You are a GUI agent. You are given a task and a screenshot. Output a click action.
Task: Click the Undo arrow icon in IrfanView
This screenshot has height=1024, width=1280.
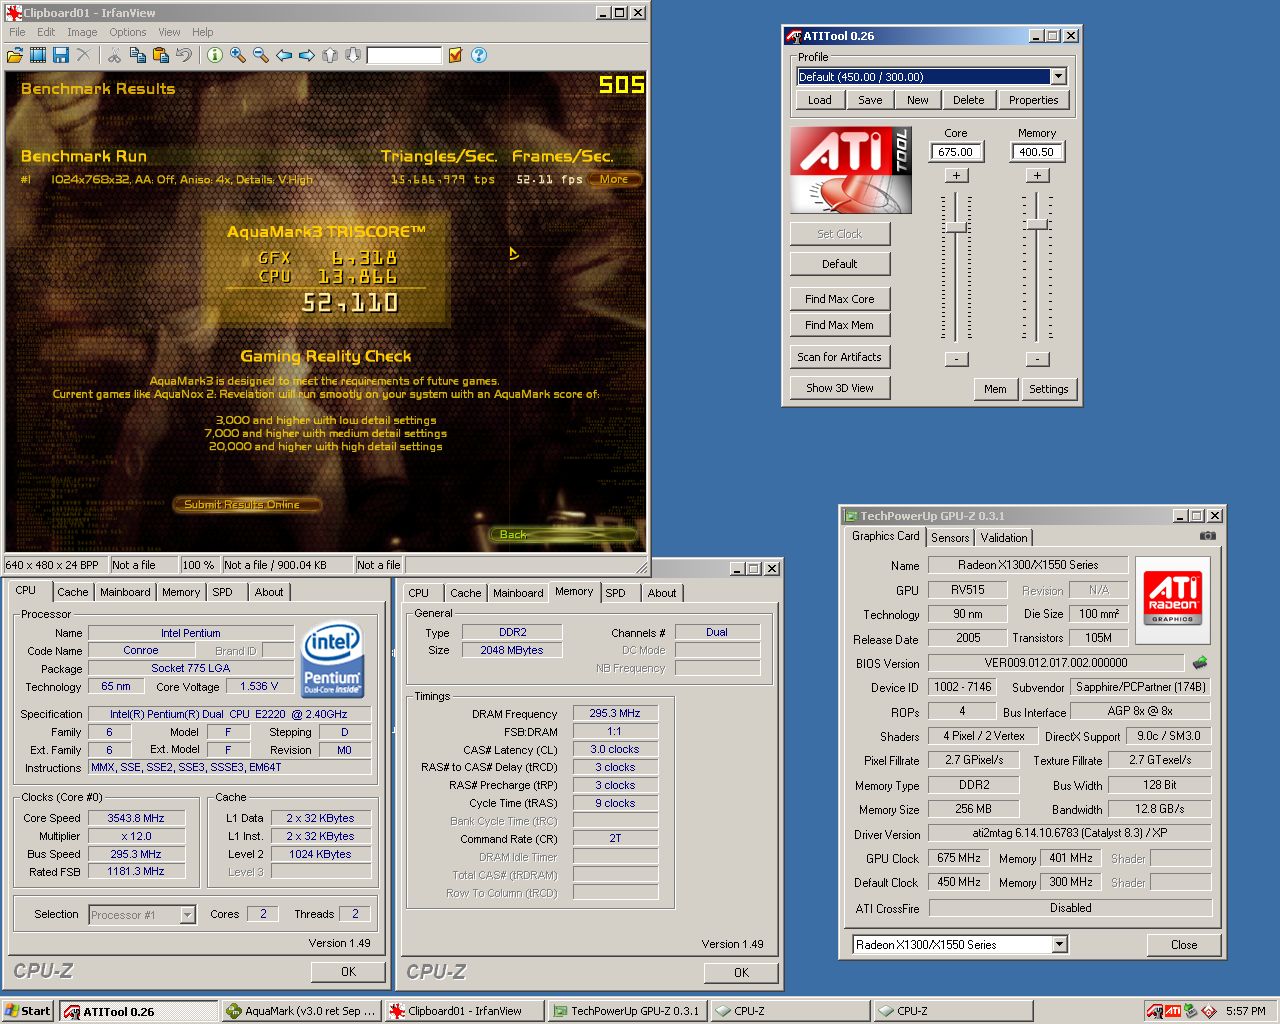click(x=183, y=55)
